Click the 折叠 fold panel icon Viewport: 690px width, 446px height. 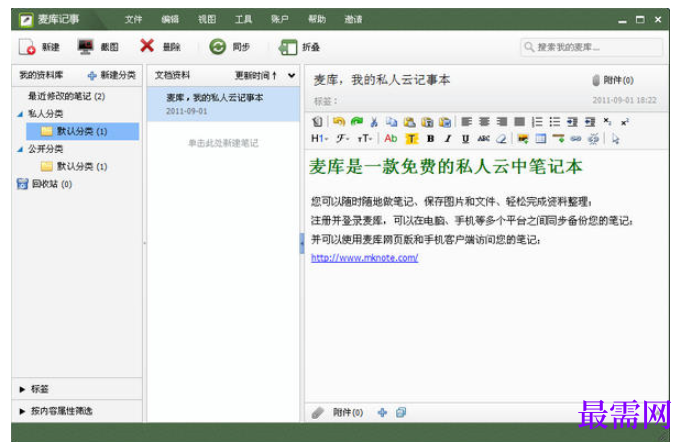288,47
